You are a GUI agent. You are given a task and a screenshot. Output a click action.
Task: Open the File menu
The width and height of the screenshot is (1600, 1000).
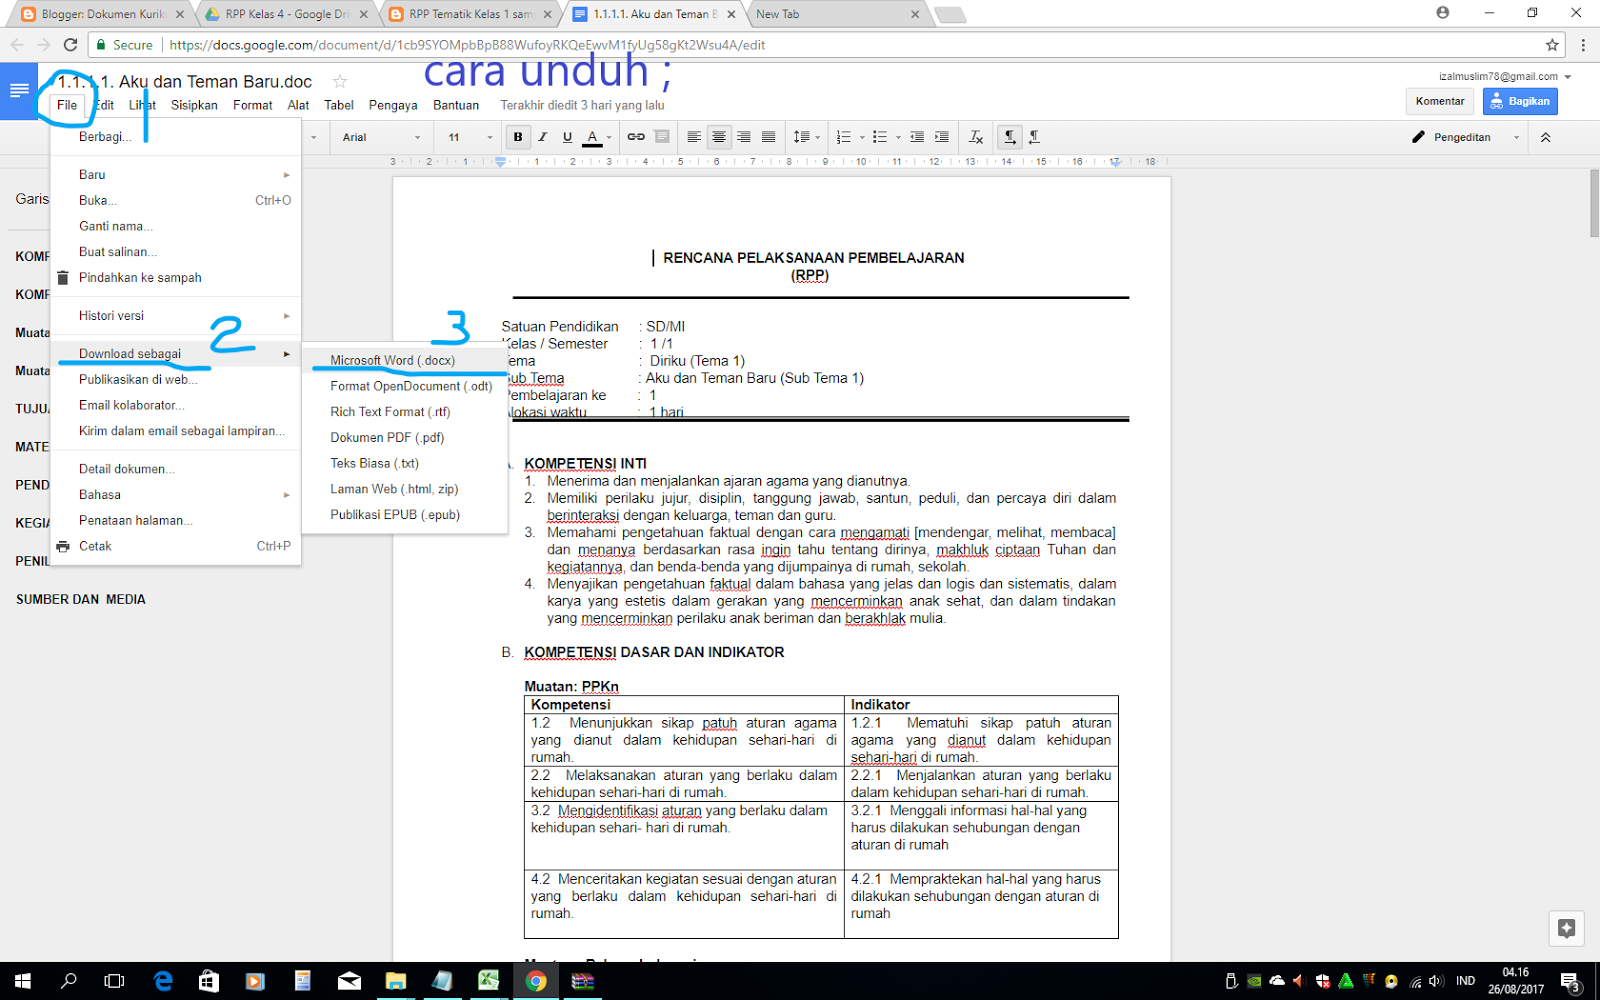[x=67, y=105]
